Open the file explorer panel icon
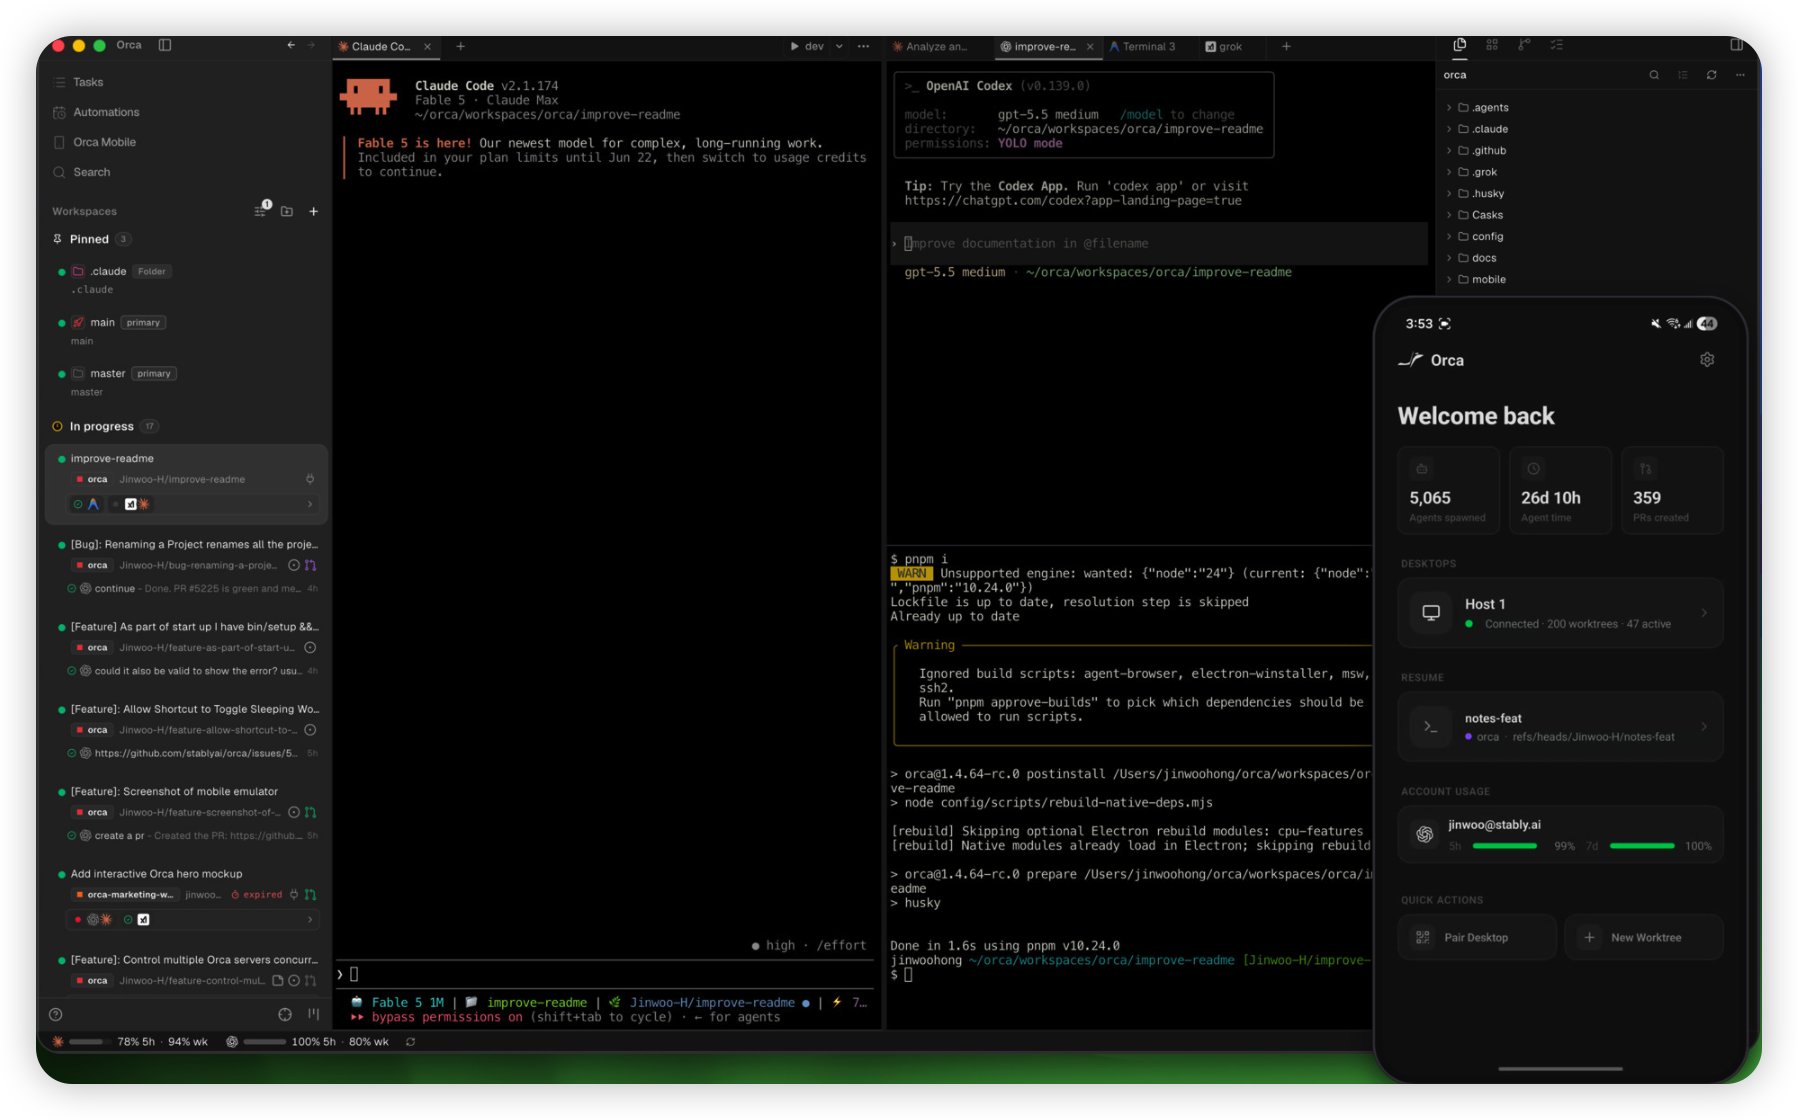Image resolution: width=1798 pixels, height=1120 pixels. click(x=1460, y=45)
